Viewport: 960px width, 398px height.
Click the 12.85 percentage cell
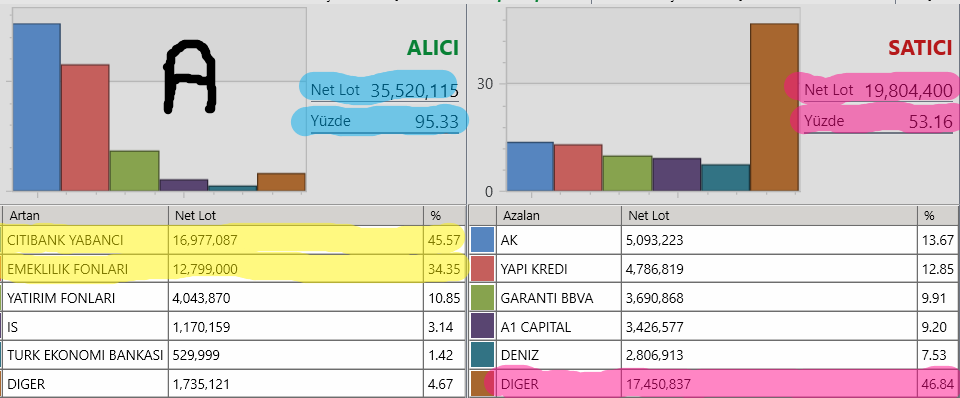click(938, 269)
